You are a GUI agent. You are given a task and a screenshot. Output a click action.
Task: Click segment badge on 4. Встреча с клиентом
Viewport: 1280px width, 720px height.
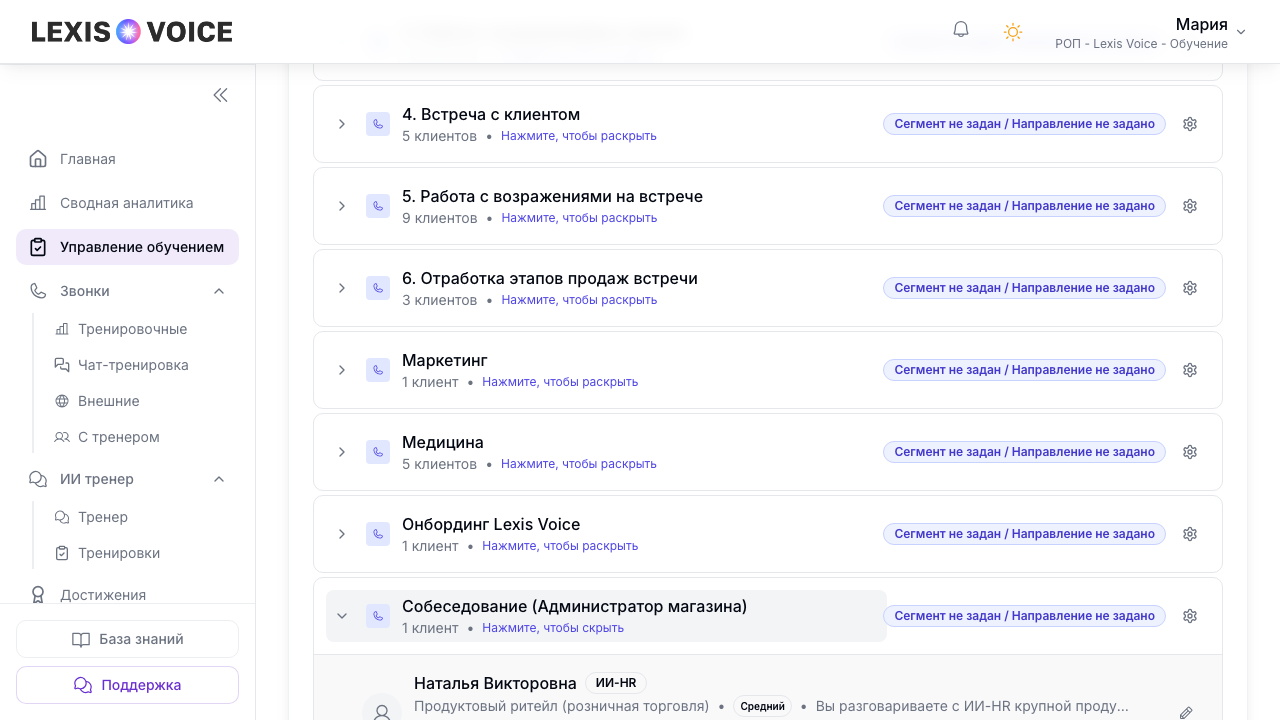pos(1024,124)
